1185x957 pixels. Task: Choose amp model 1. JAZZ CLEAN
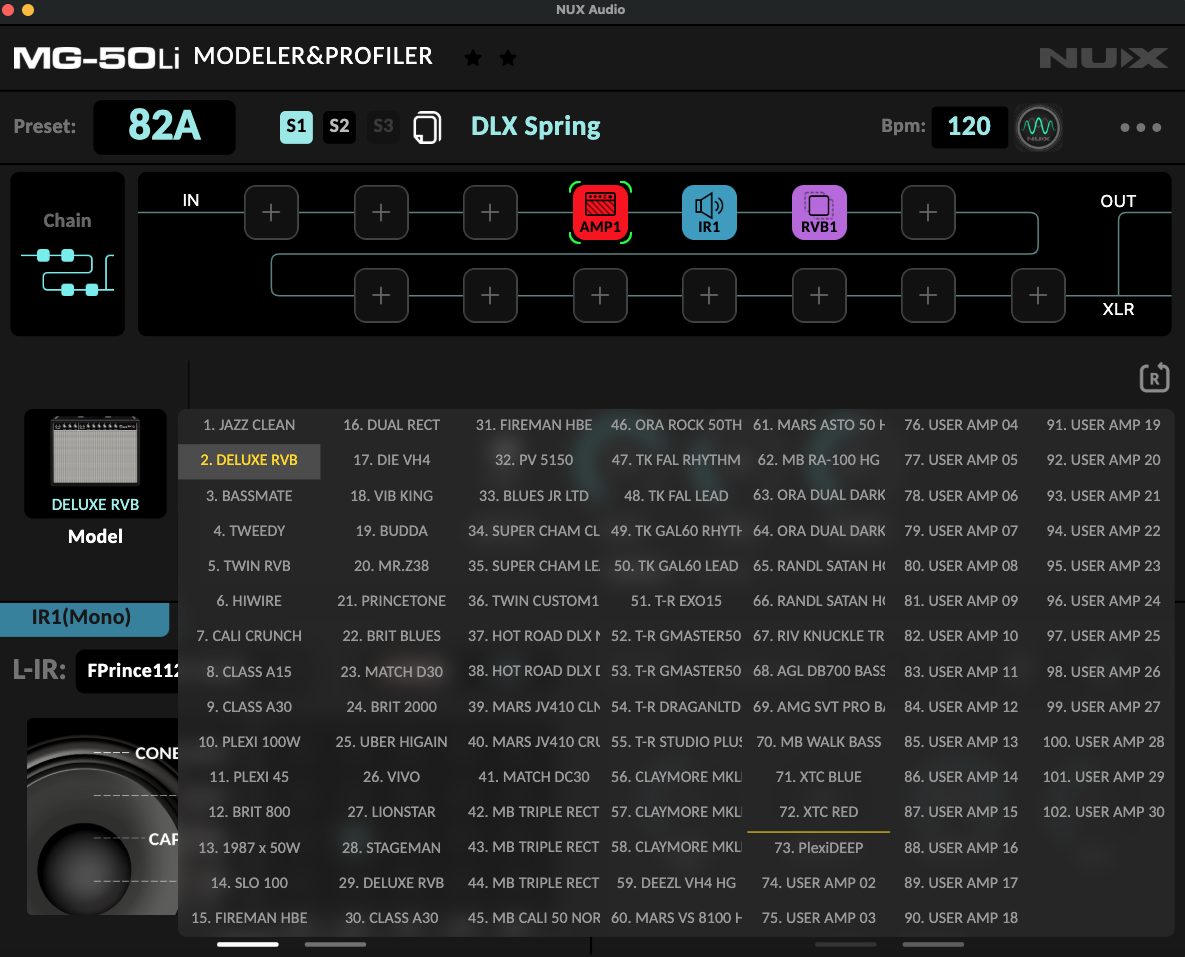(249, 425)
